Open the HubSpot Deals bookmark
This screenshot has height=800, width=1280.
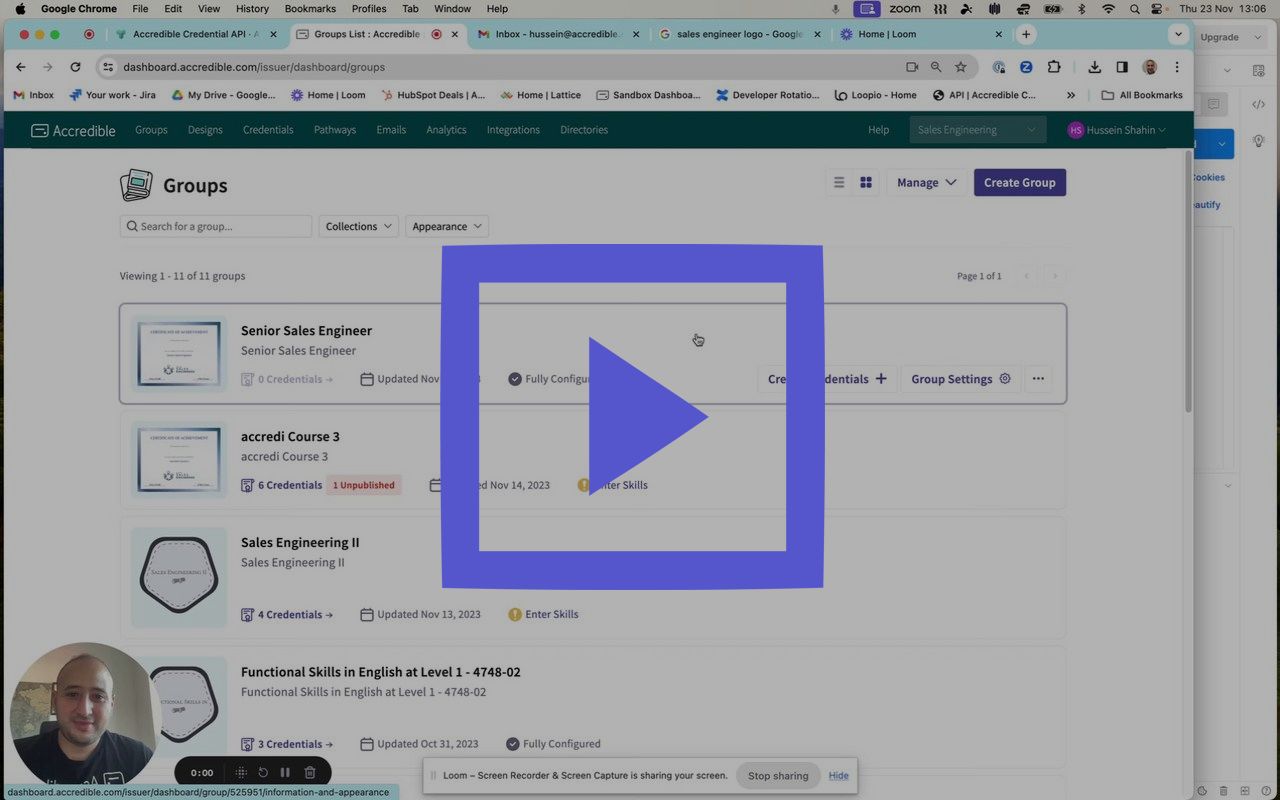pyautogui.click(x=433, y=95)
